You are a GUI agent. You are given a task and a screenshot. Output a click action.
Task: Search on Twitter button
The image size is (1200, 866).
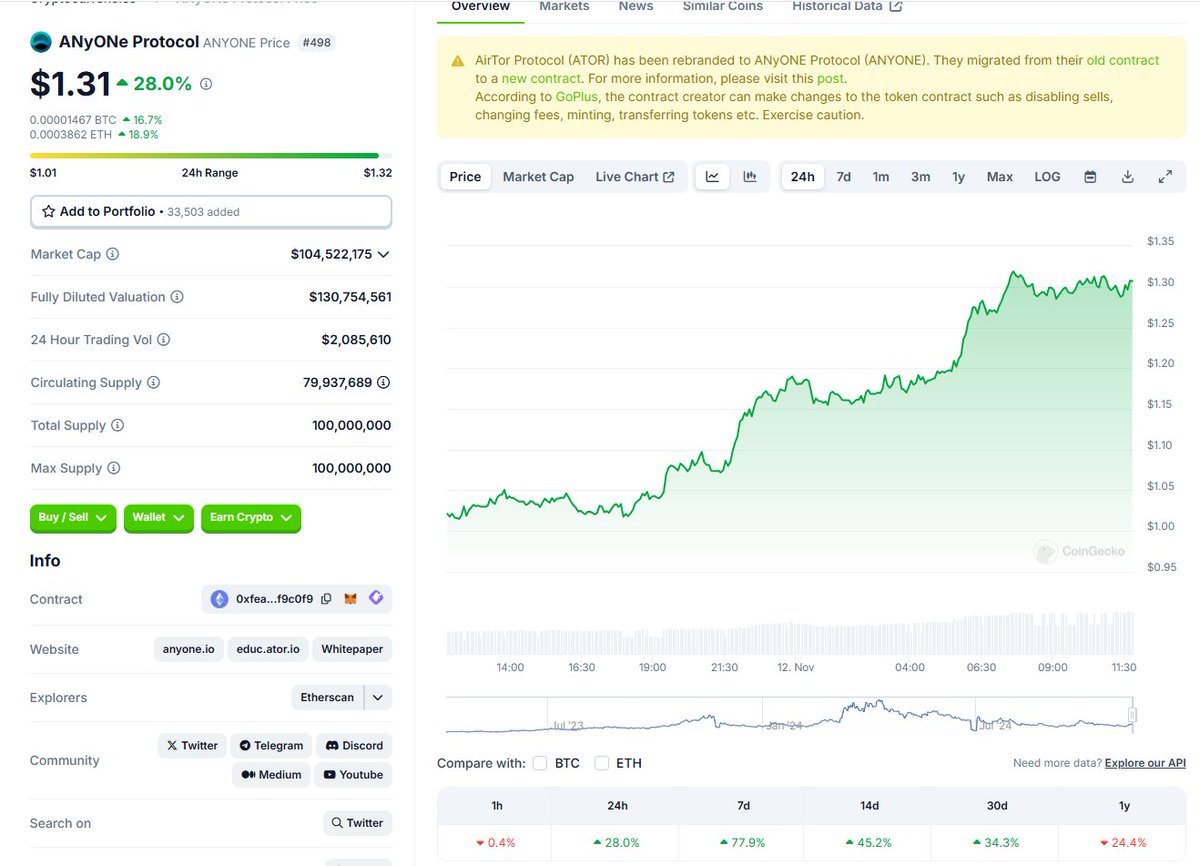357,823
